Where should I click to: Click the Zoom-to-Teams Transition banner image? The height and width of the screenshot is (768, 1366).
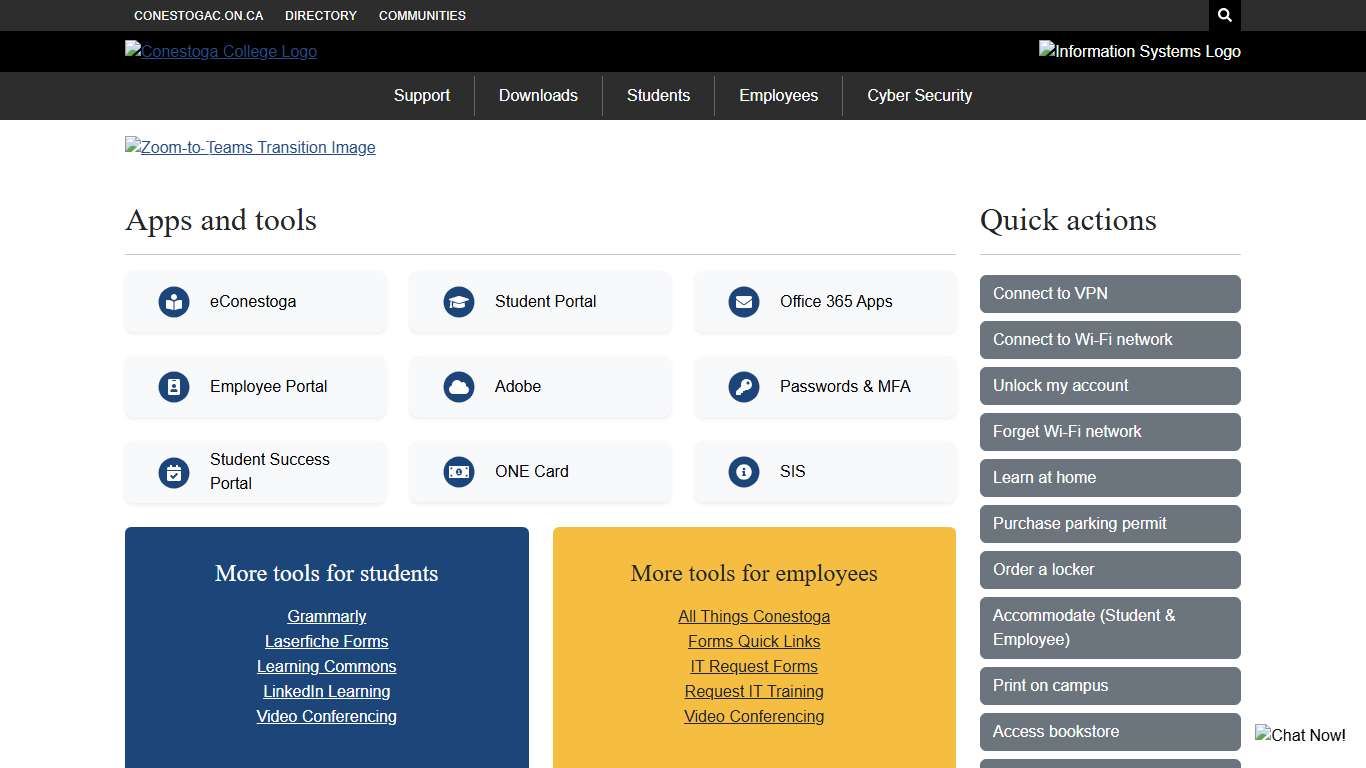pos(250,148)
